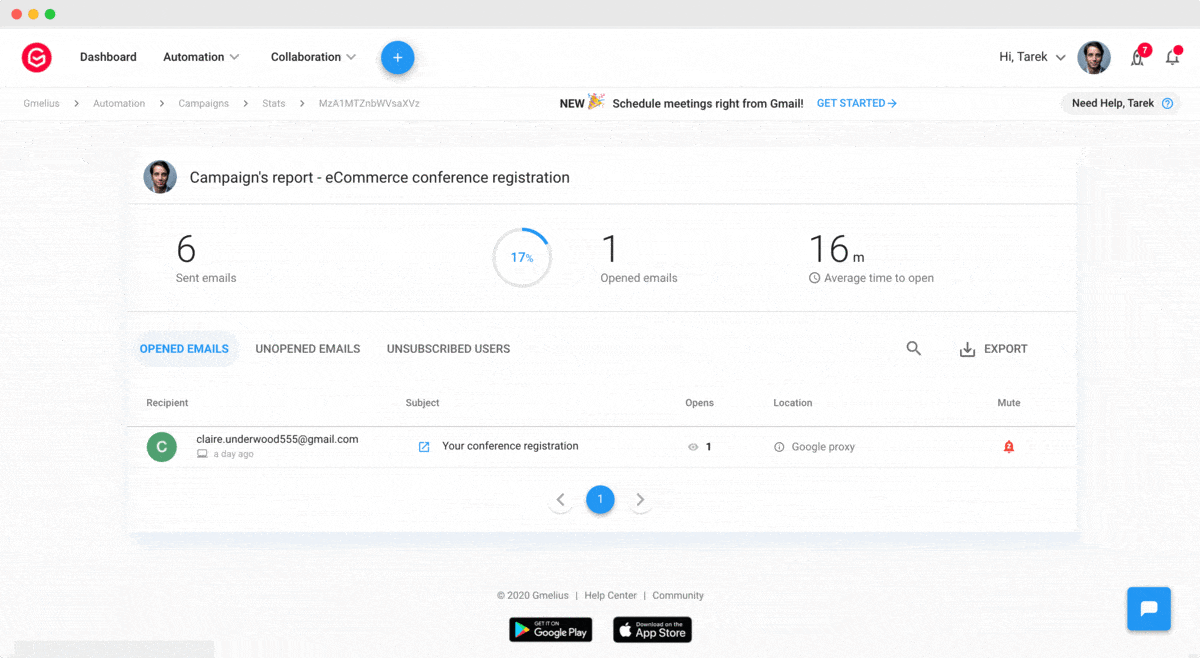Image resolution: width=1200 pixels, height=665 pixels.
Task: Open the chat support widget
Action: tap(1149, 608)
